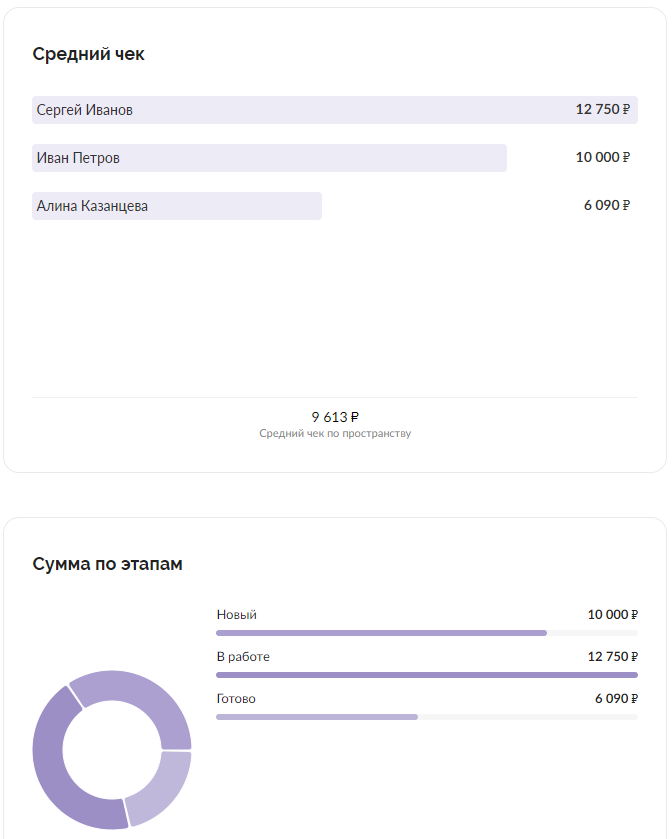Click the 6 090 ₽ amount for Алина Казанцева

(x=607, y=205)
